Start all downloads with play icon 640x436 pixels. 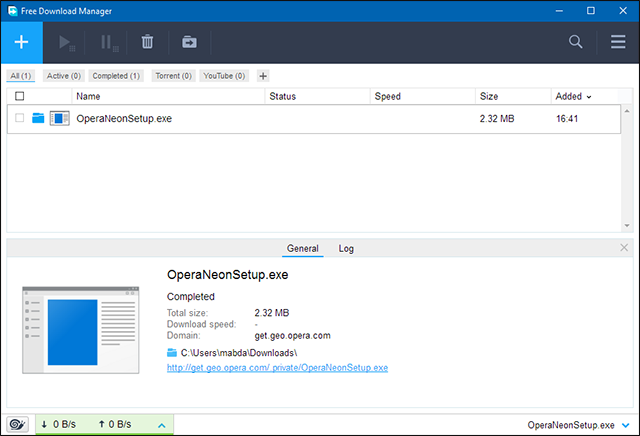67,42
